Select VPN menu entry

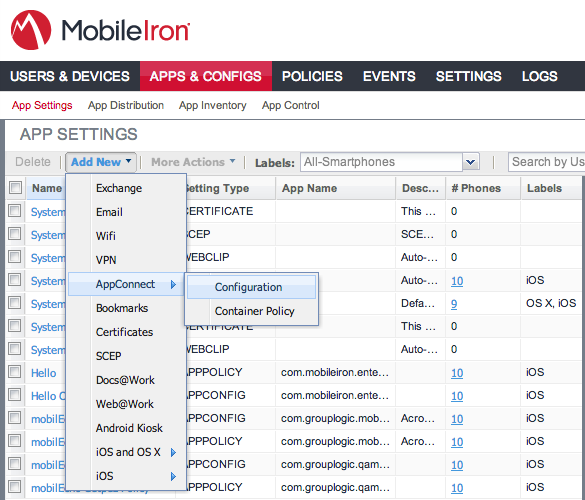pyautogui.click(x=126, y=260)
